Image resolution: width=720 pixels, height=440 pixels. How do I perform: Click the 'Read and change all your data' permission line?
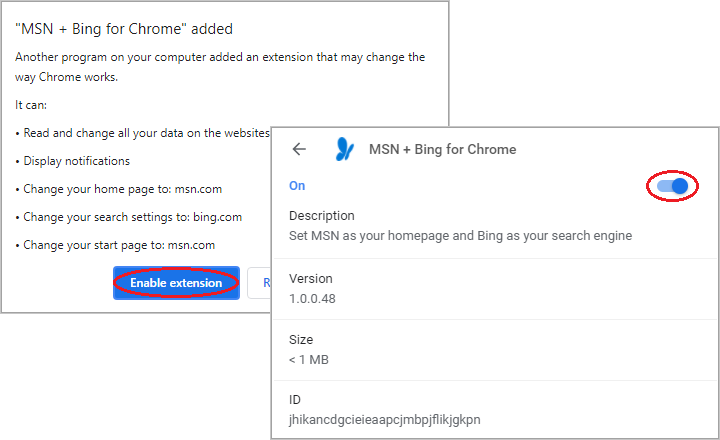pos(146,133)
